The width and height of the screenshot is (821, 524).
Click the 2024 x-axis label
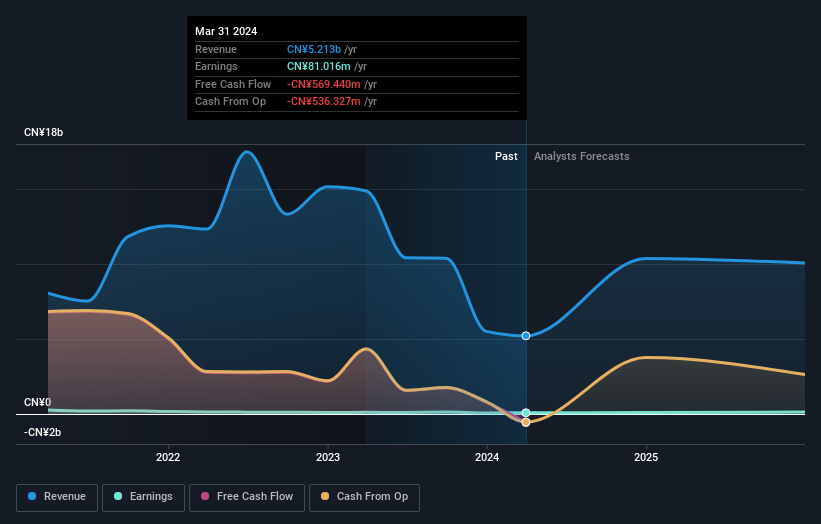tap(487, 458)
